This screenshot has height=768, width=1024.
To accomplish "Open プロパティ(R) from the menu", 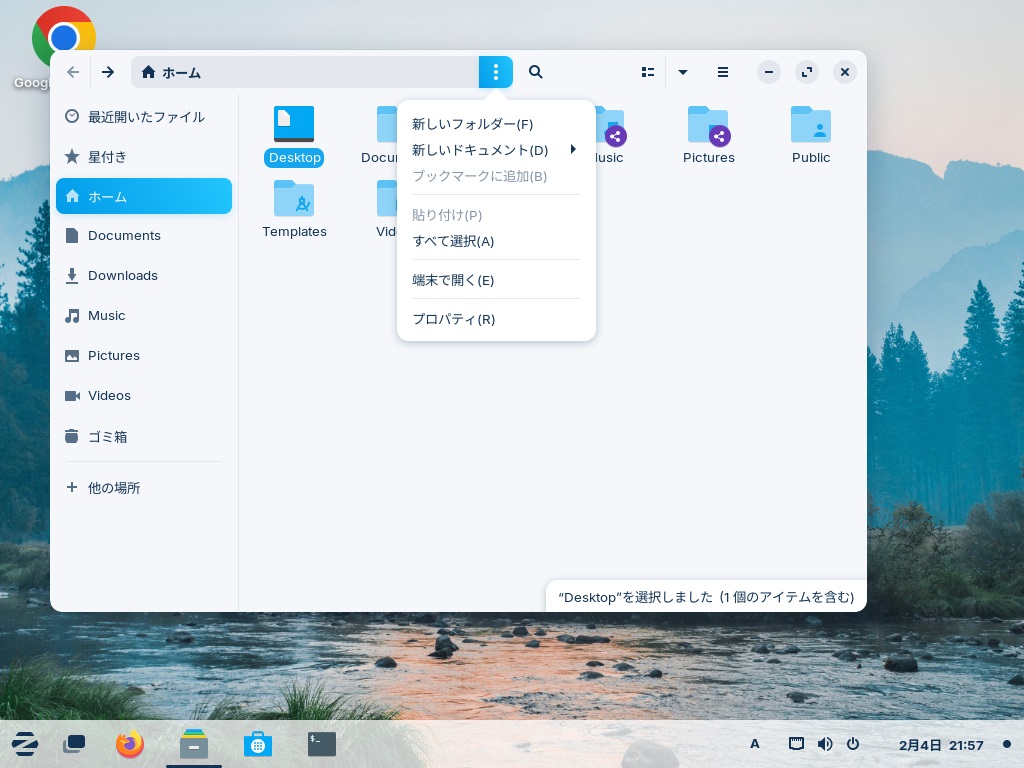I will point(453,319).
